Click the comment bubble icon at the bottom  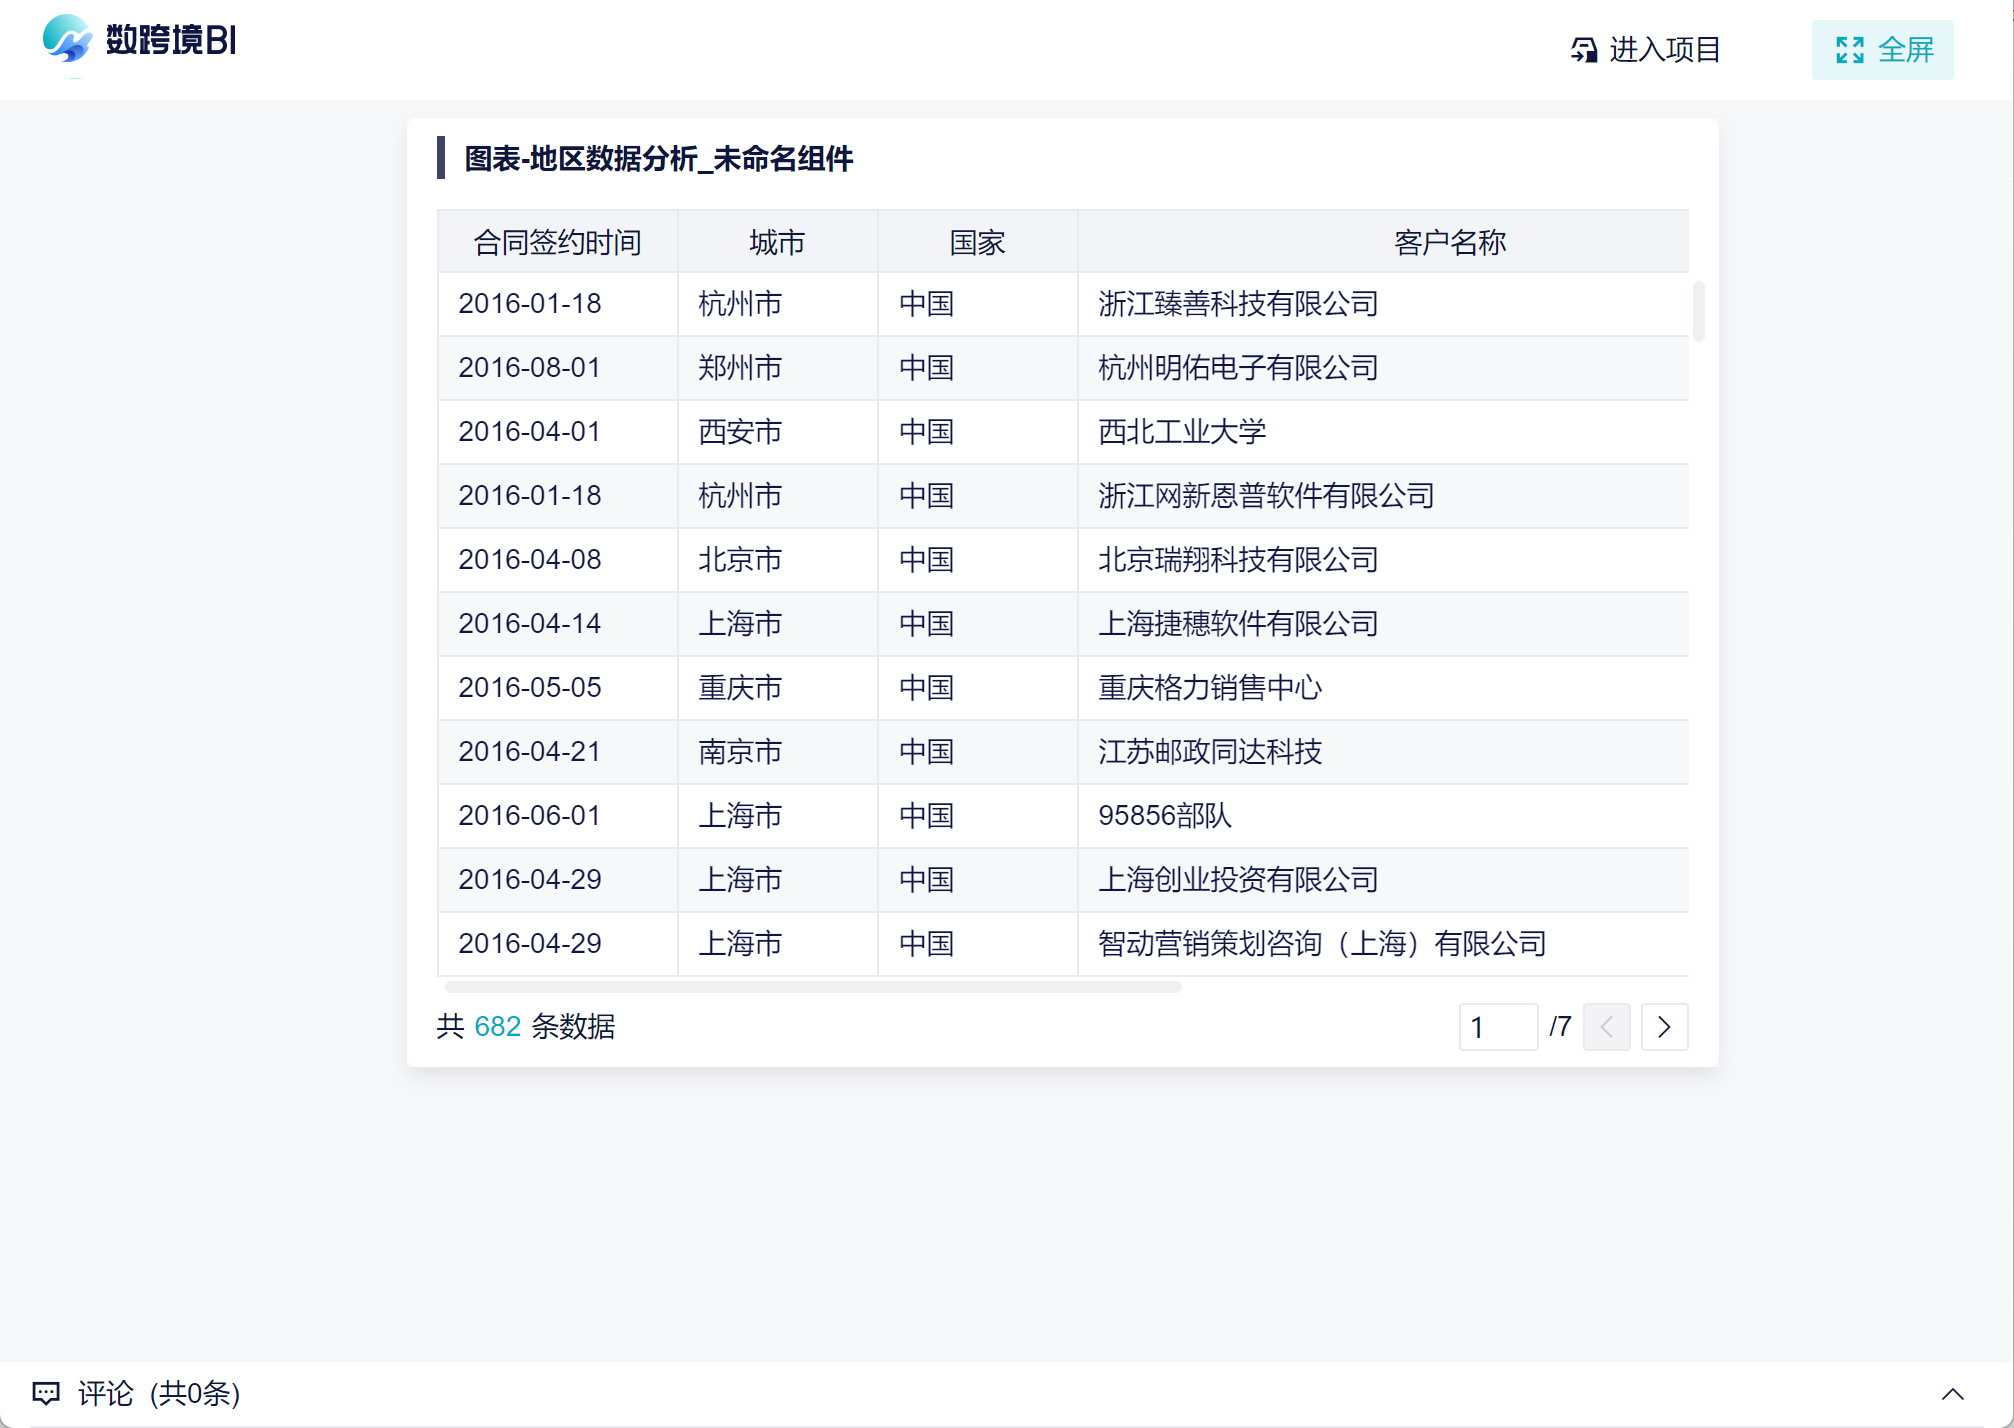click(46, 1393)
